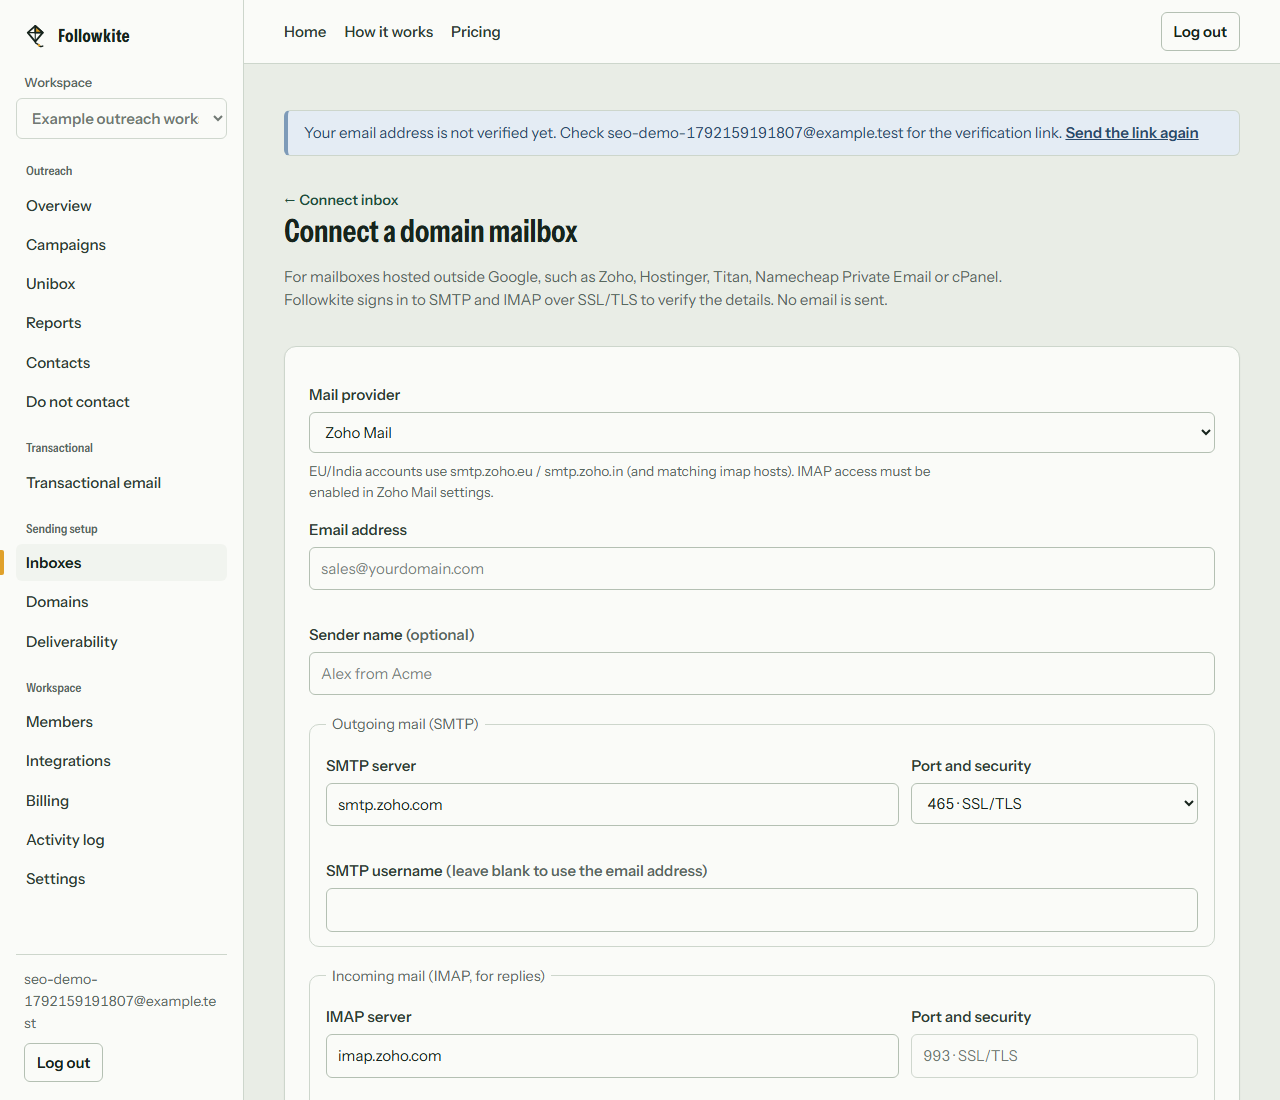Go back via Connect inbox link

tap(341, 200)
